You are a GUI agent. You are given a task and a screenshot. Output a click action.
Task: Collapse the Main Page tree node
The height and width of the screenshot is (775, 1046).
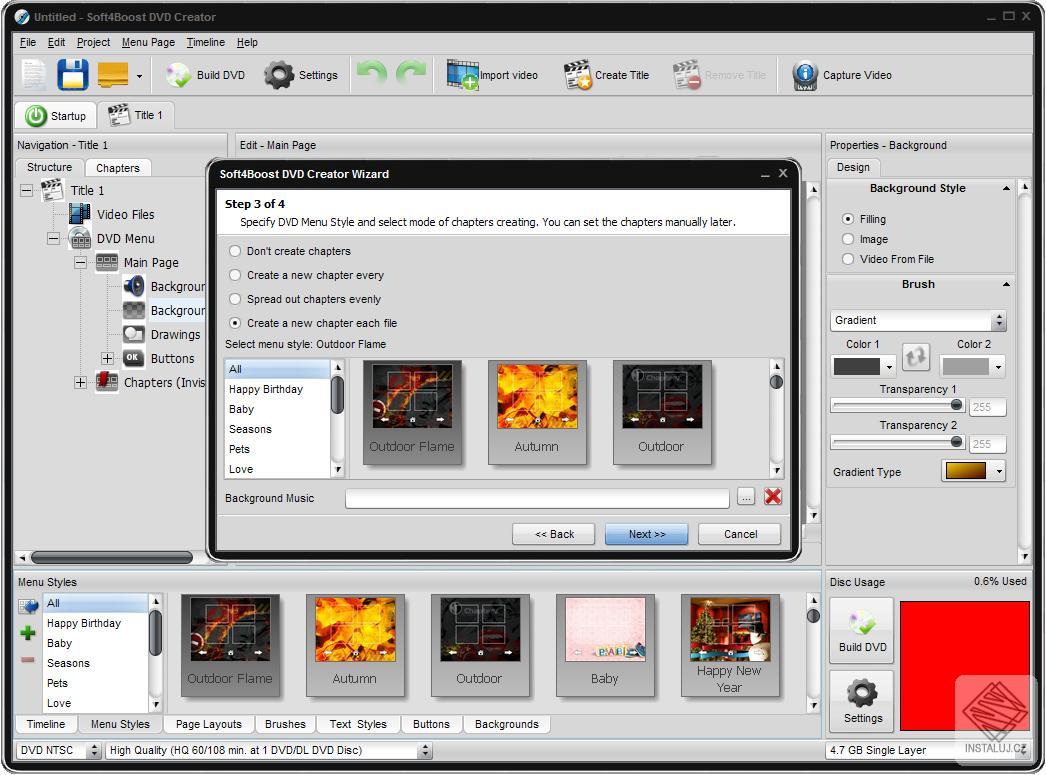[x=81, y=262]
